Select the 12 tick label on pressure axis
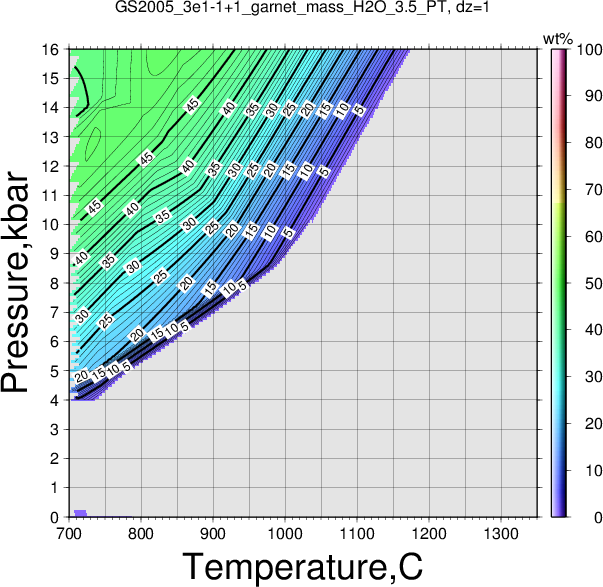The height and width of the screenshot is (587, 603). (x=50, y=167)
